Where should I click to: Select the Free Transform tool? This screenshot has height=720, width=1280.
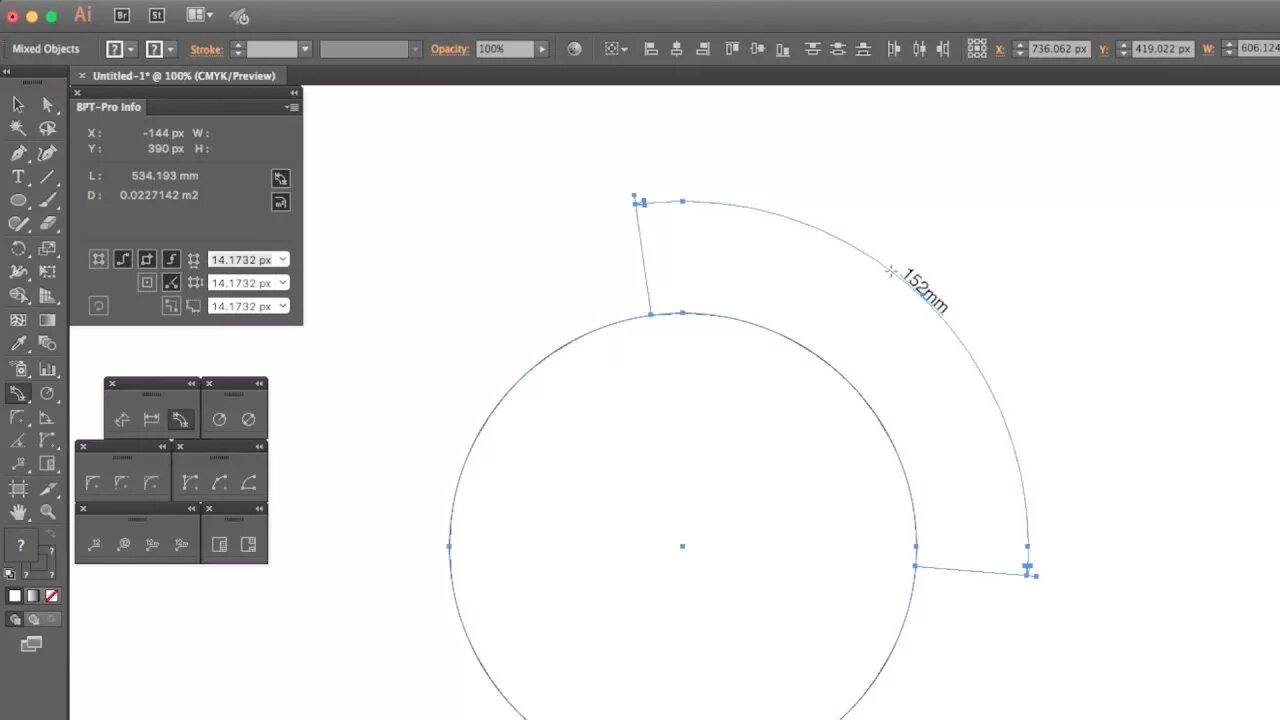(x=47, y=272)
